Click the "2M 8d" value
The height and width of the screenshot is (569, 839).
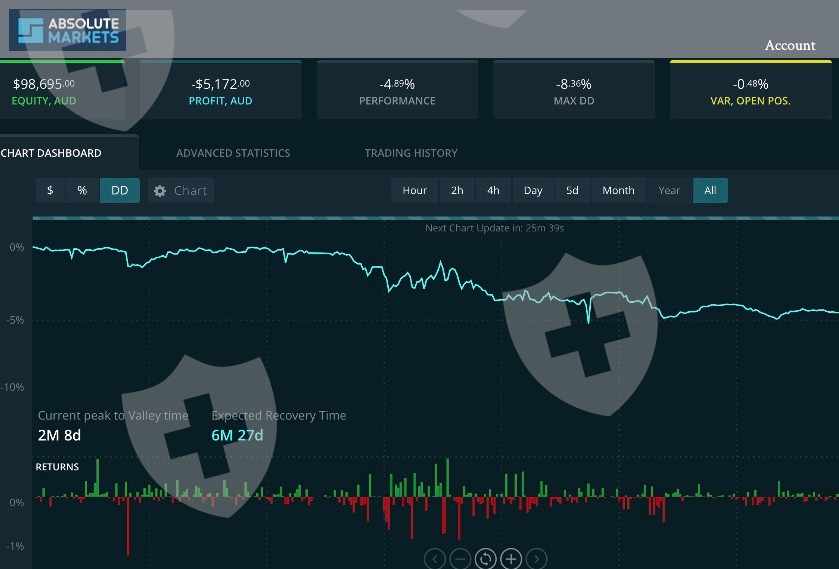point(59,435)
